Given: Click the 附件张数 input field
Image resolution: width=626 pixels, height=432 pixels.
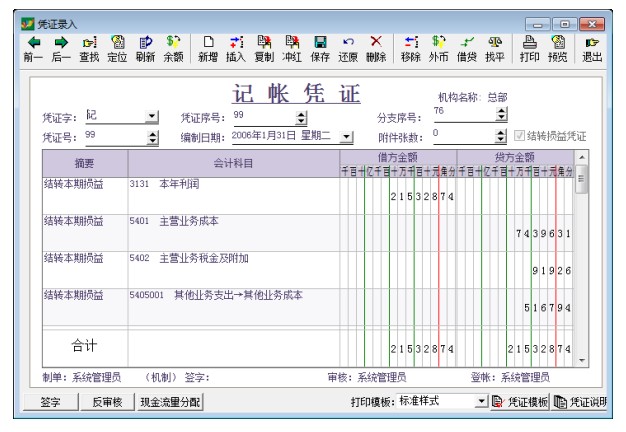Looking at the screenshot, I should (464, 135).
